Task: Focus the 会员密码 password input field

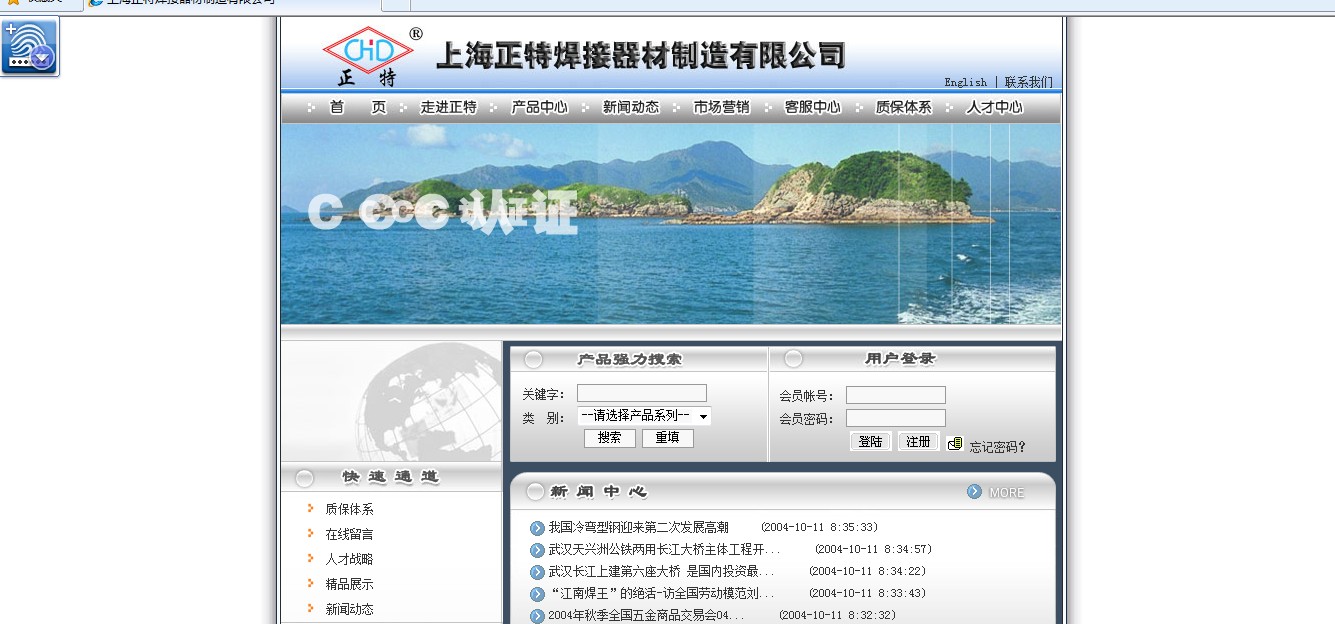Action: 896,418
